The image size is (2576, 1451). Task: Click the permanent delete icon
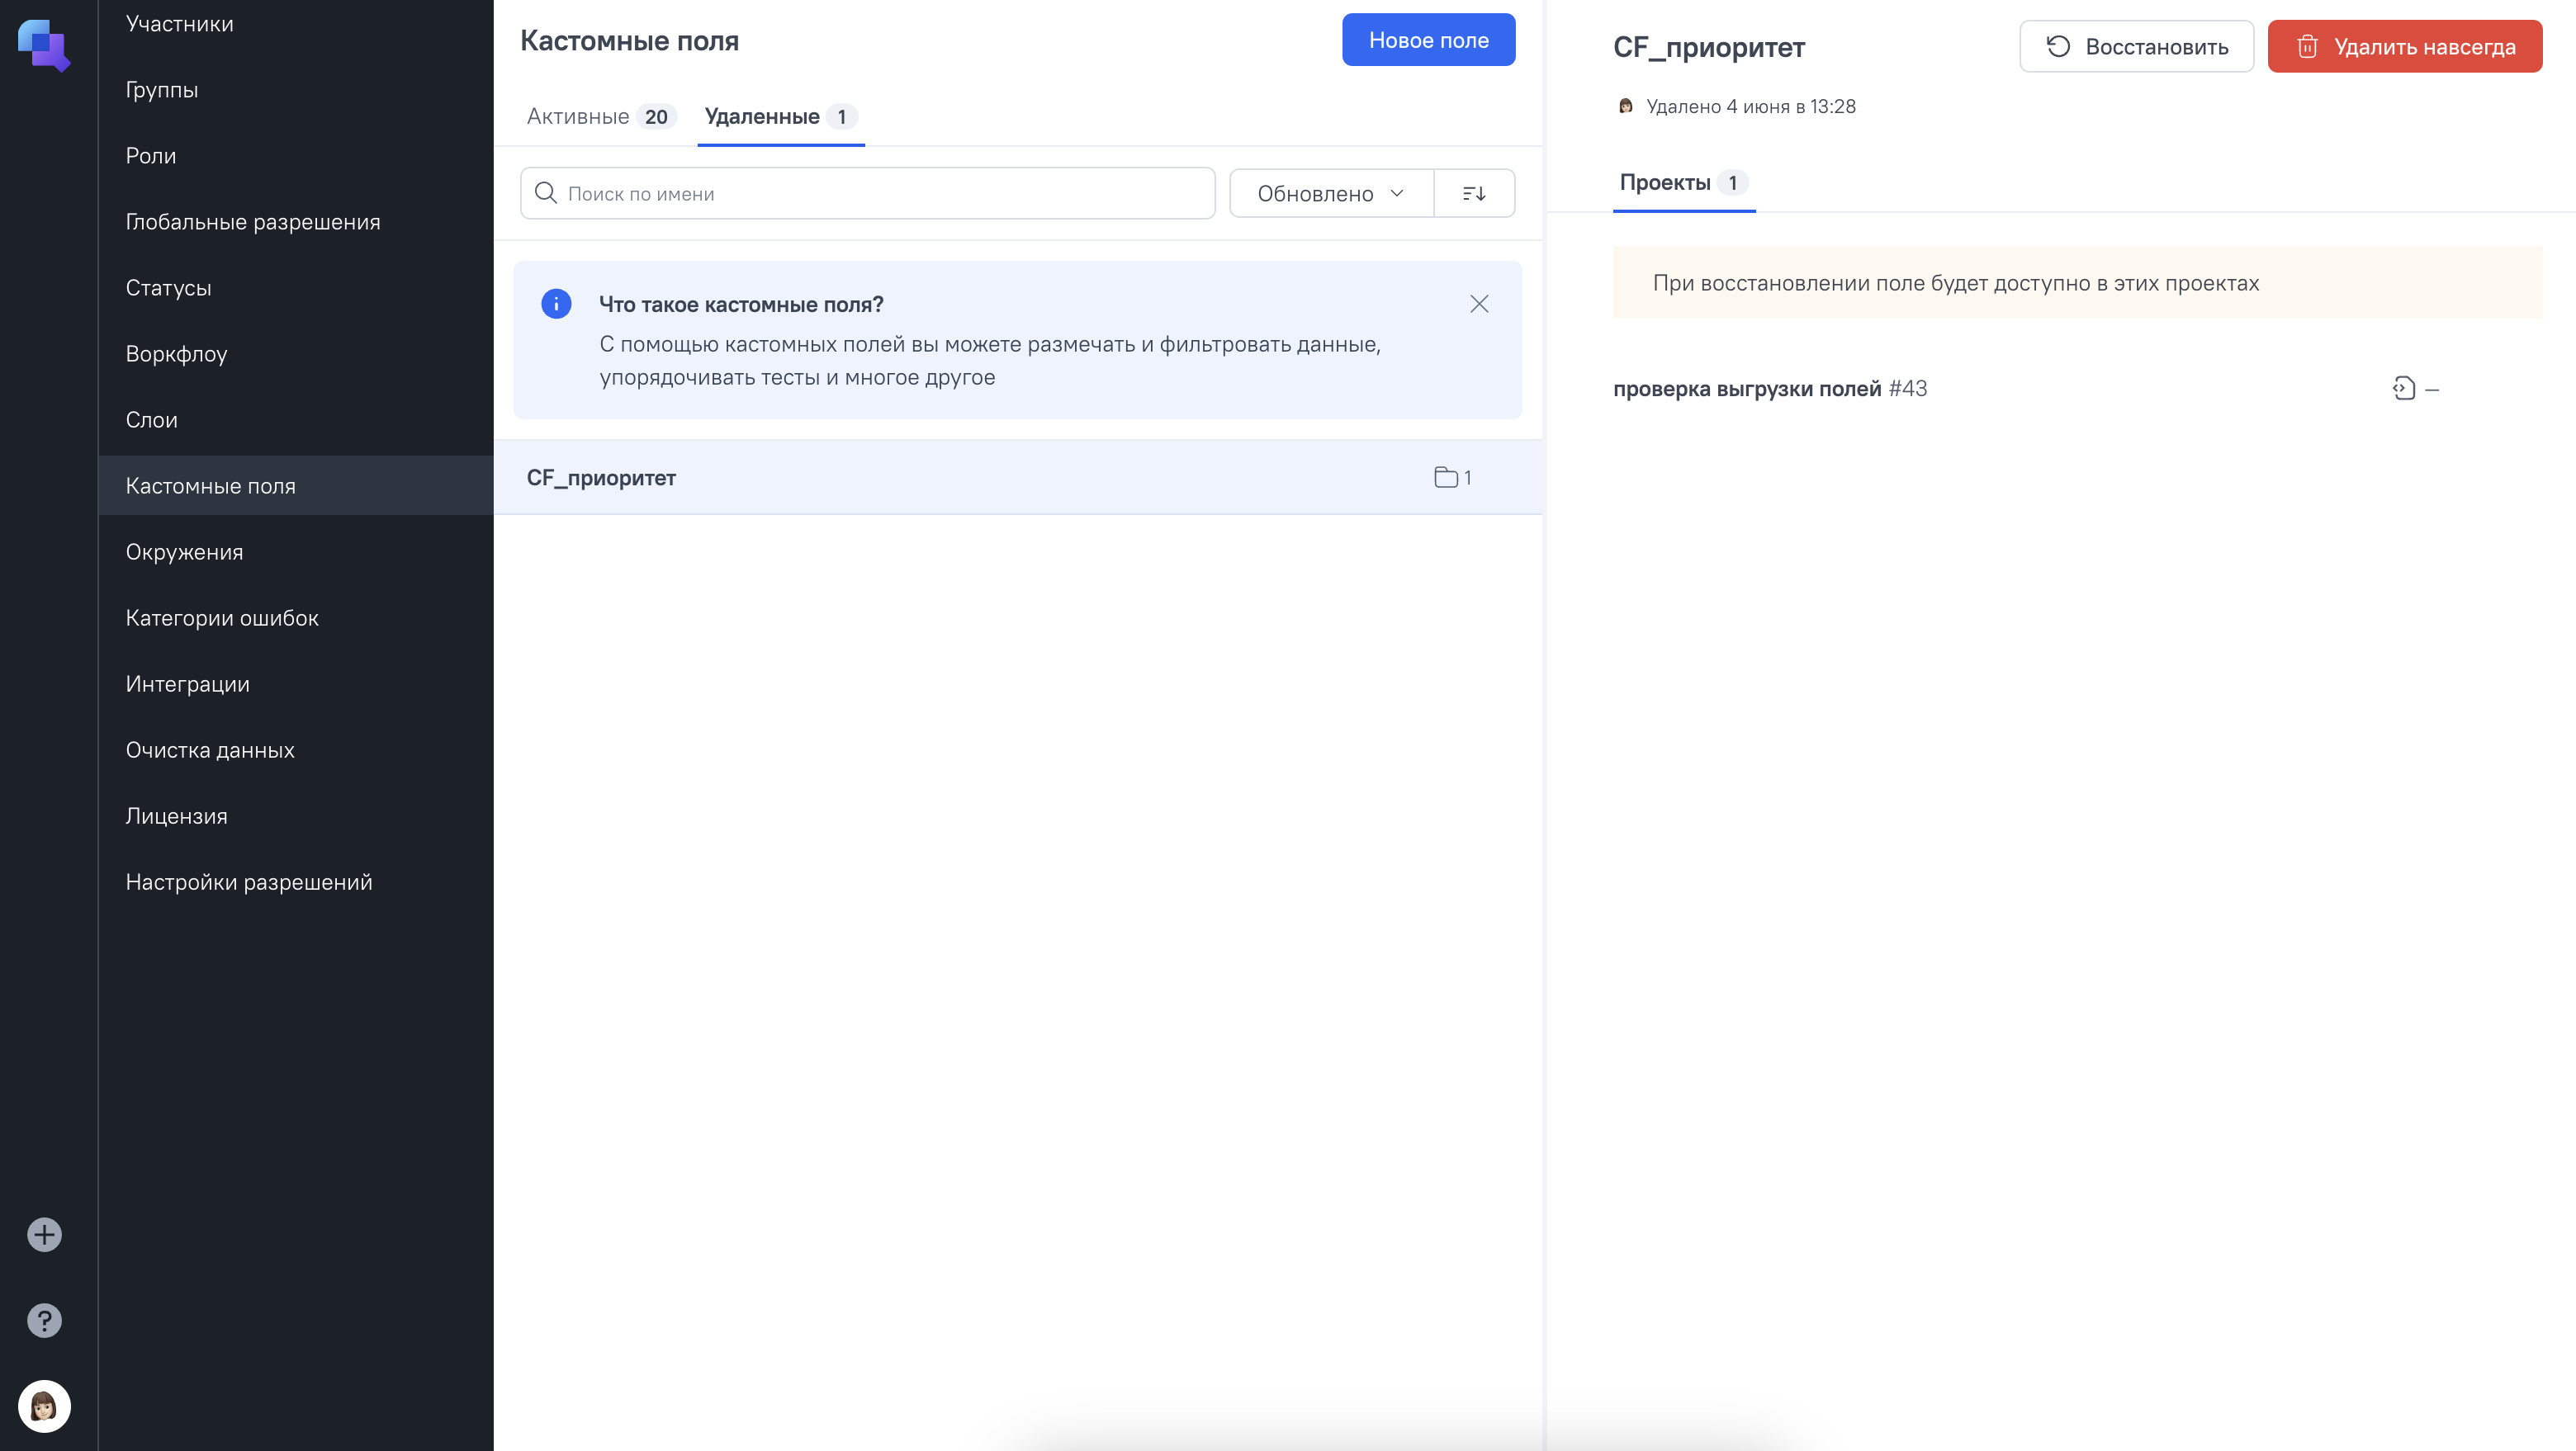[2307, 46]
